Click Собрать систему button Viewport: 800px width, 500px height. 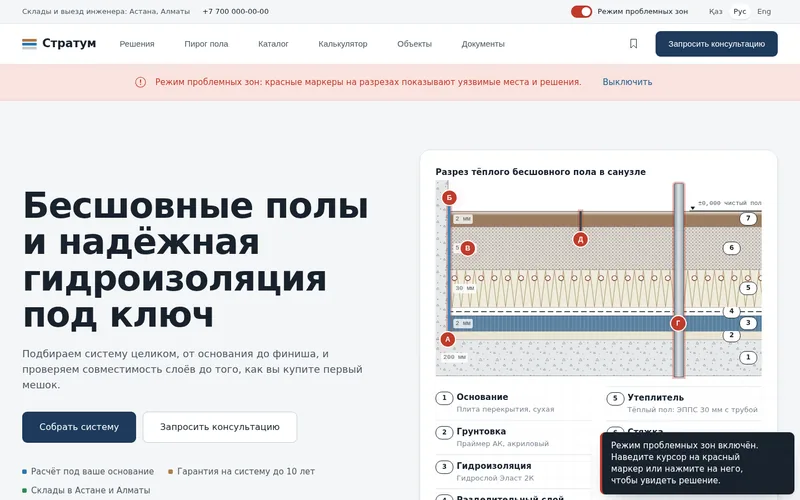[x=79, y=427]
